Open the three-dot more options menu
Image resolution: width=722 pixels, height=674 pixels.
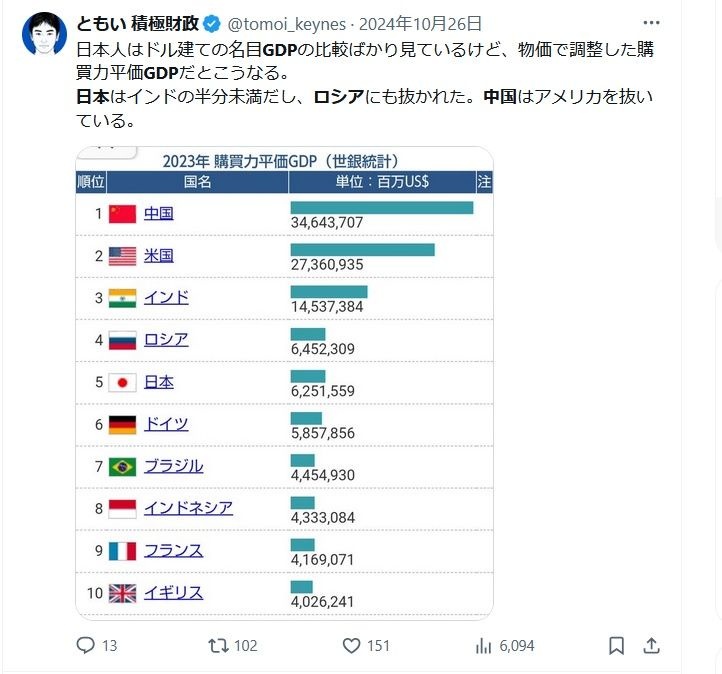coord(652,22)
